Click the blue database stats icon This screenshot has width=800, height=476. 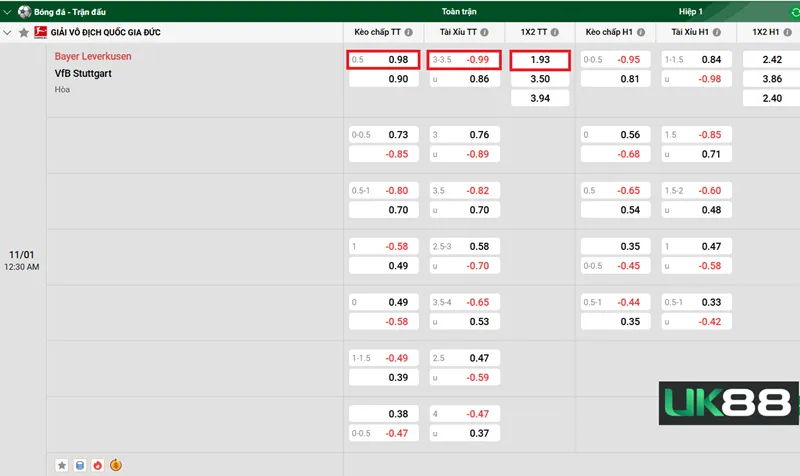coord(80,465)
